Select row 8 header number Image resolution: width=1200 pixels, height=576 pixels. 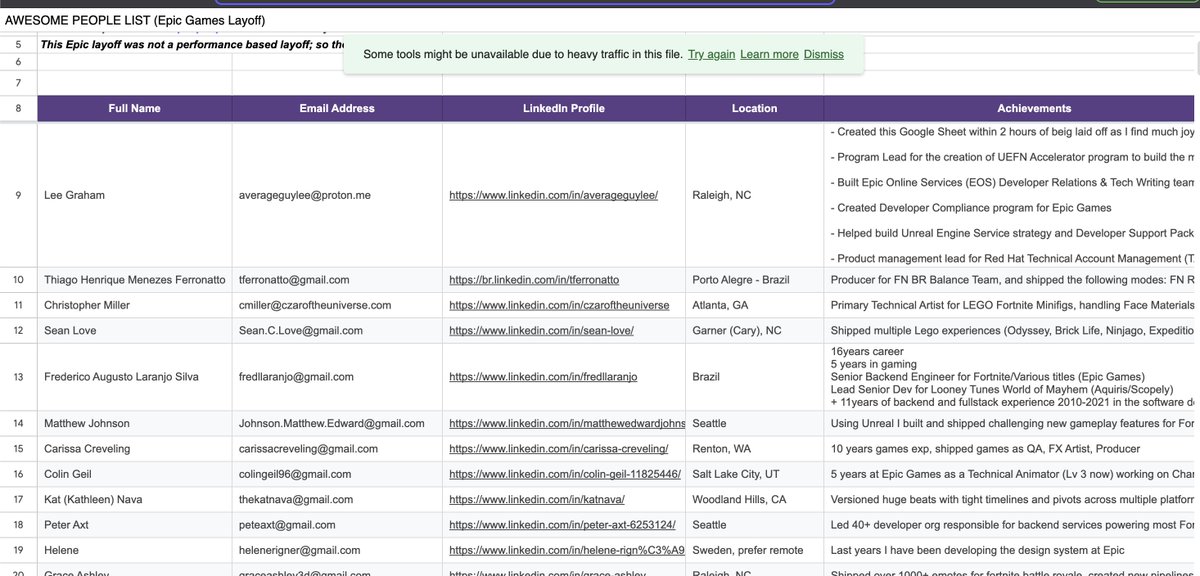(18, 108)
